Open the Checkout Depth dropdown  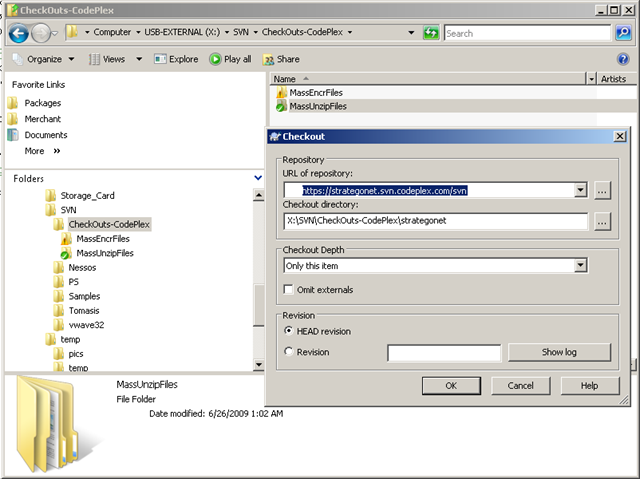tap(580, 266)
